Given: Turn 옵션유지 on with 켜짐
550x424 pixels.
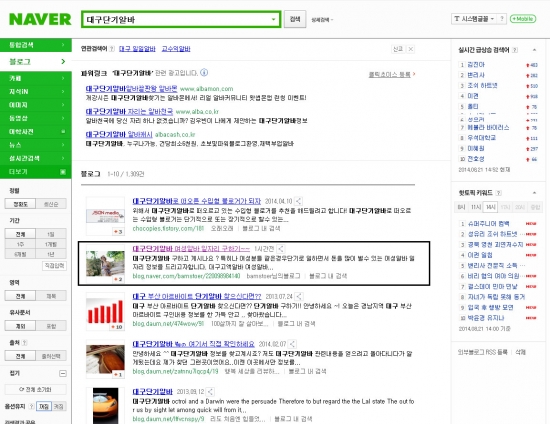Looking at the screenshot, I should (x=43, y=406).
